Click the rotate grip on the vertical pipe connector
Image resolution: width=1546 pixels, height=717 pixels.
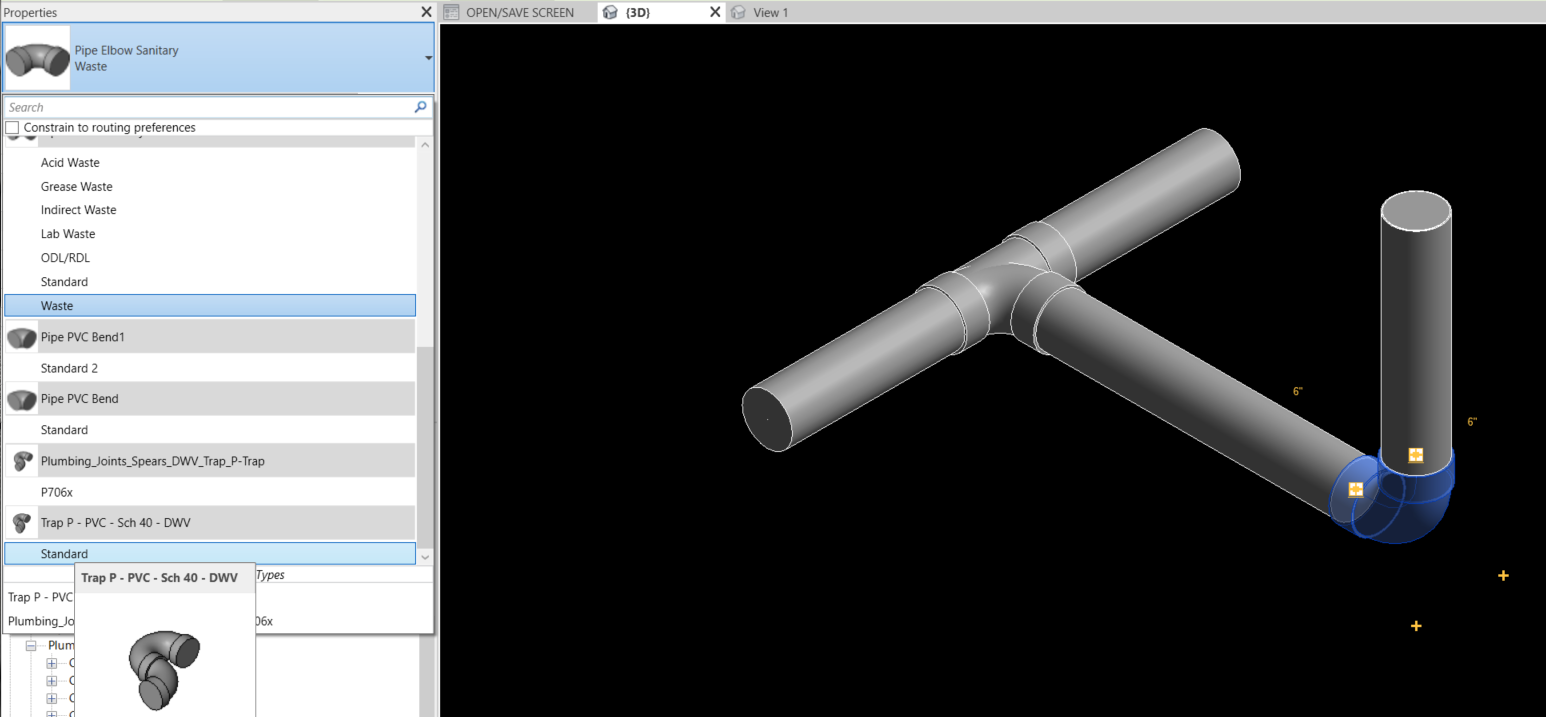point(1414,455)
